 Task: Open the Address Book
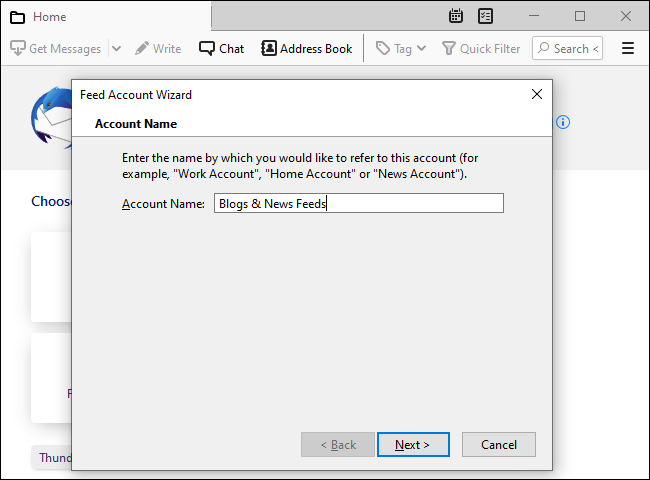click(306, 48)
